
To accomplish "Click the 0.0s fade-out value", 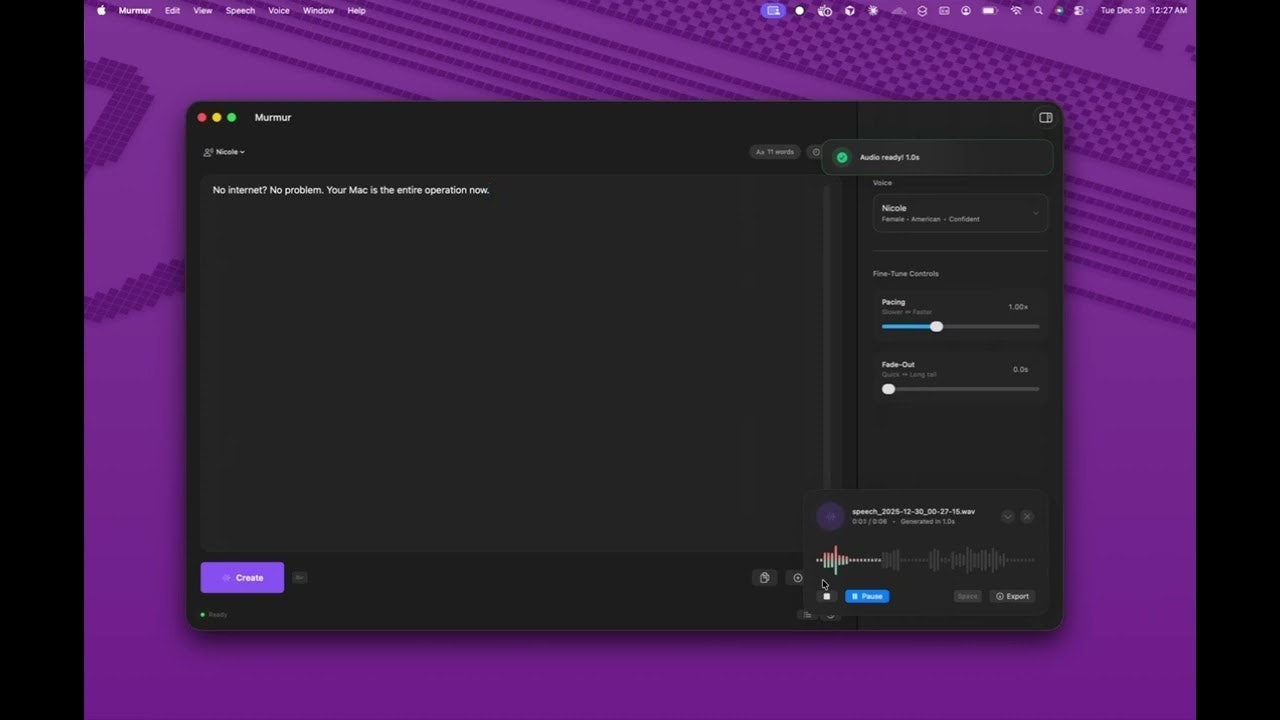I will (1020, 369).
